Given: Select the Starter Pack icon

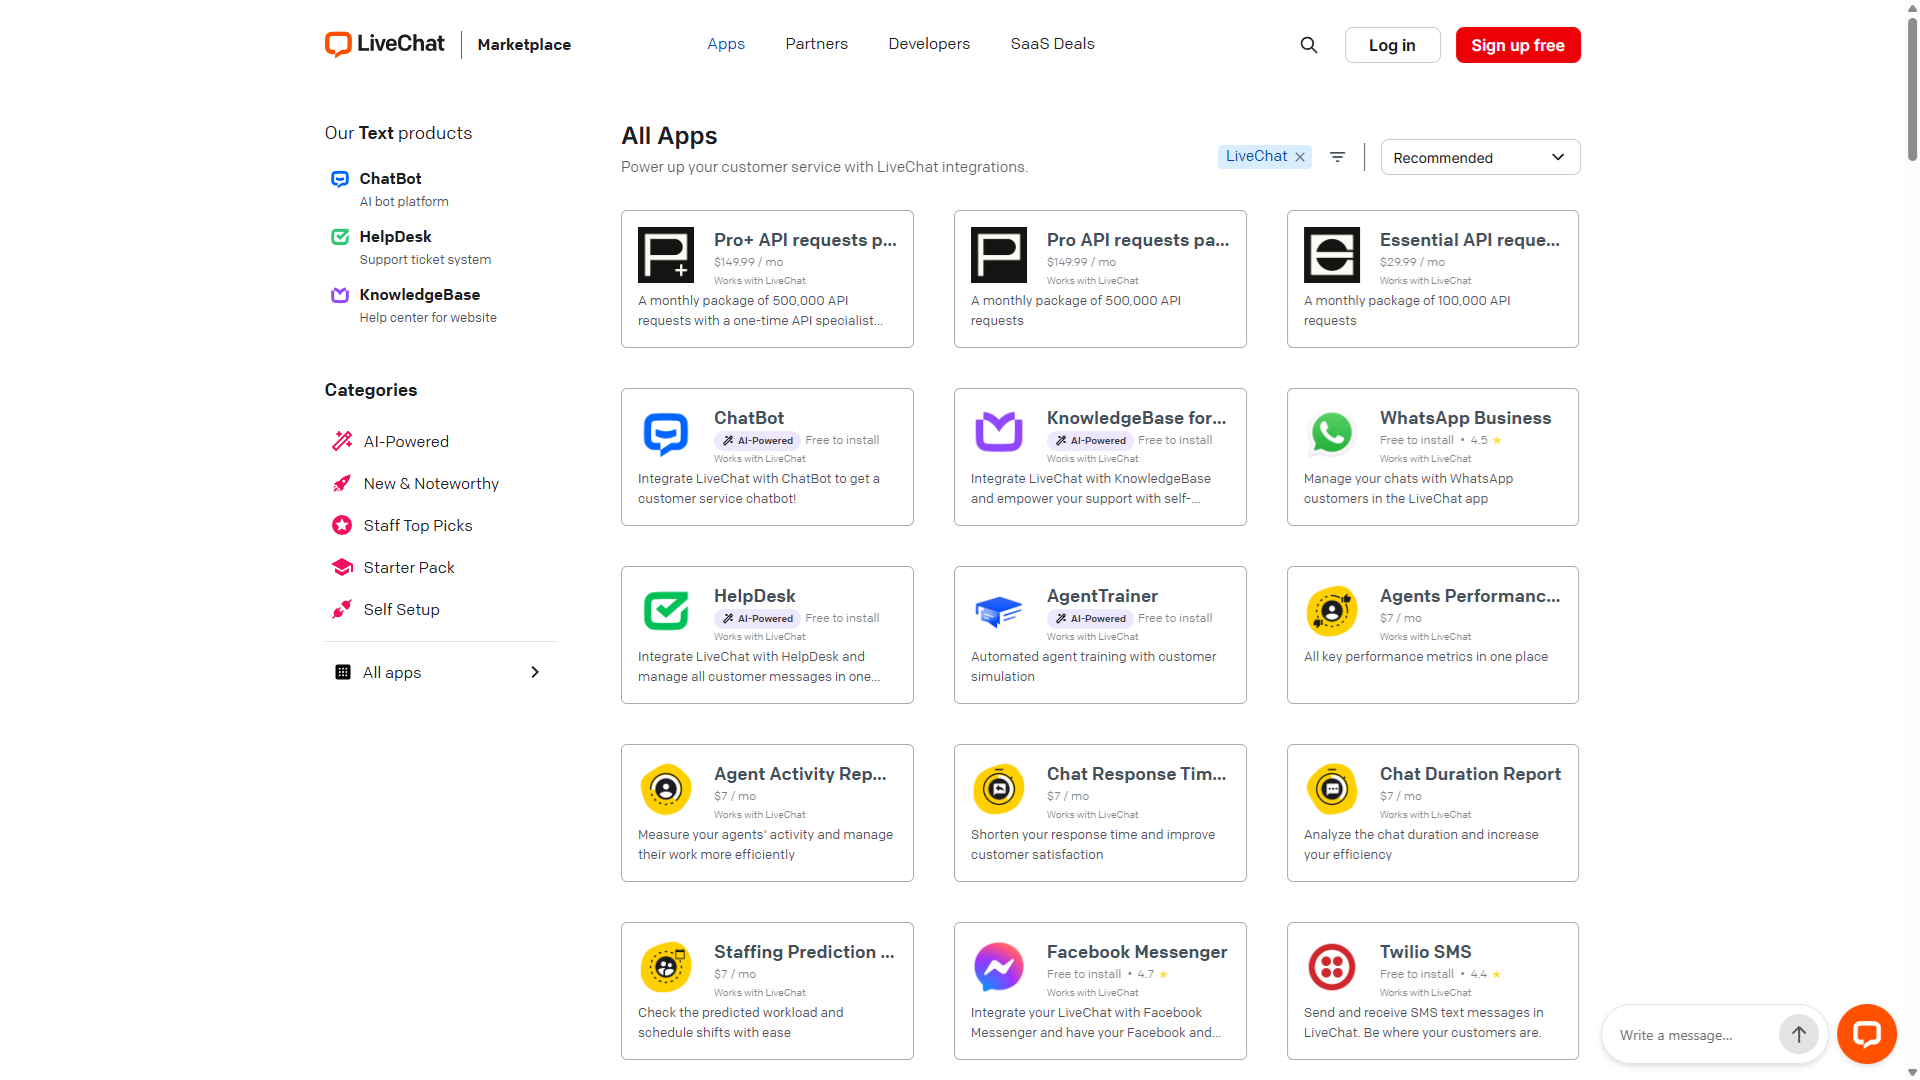Looking at the screenshot, I should coord(342,567).
